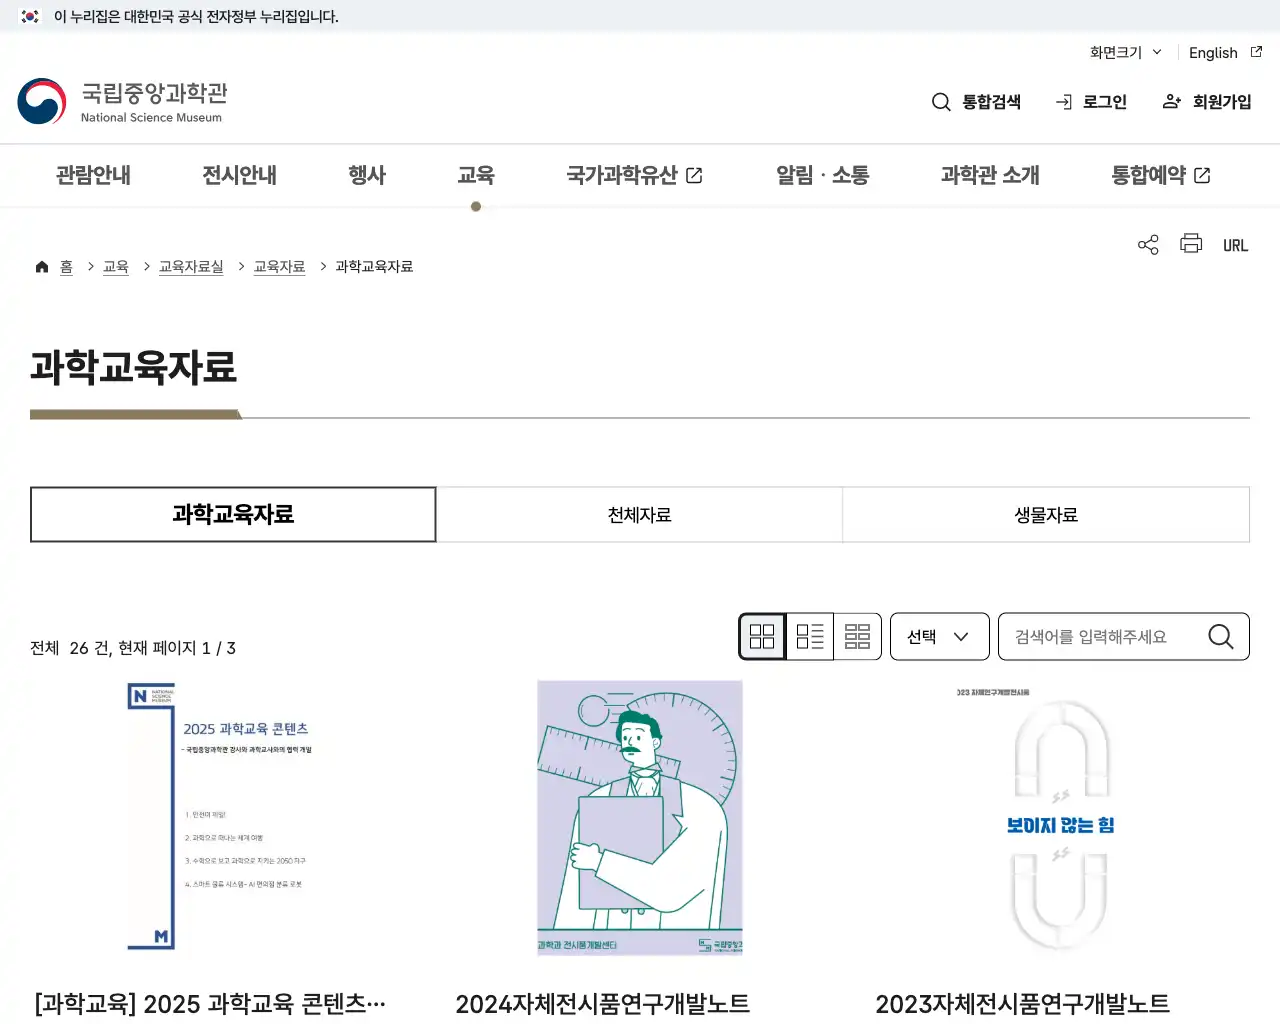Click the home icon in the breadcrumb

(41, 266)
